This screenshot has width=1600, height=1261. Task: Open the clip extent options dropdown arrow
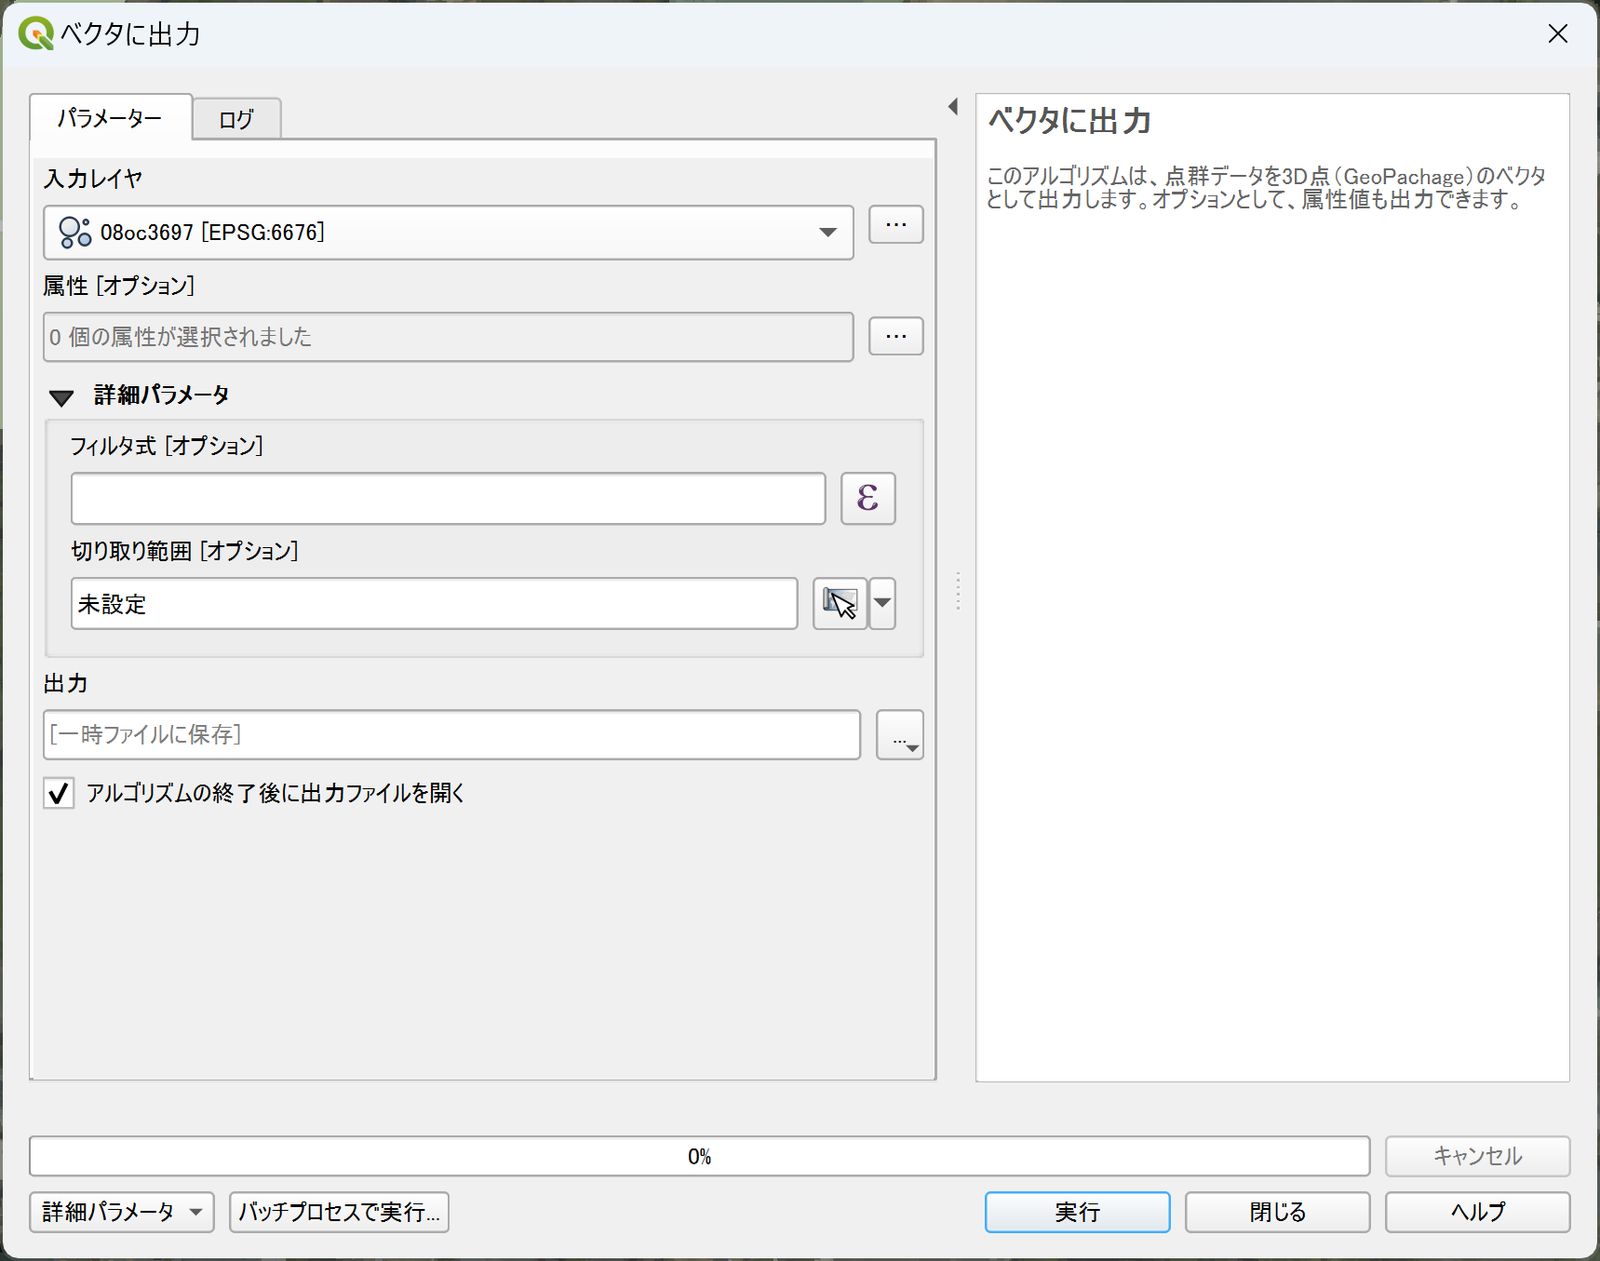pos(882,603)
